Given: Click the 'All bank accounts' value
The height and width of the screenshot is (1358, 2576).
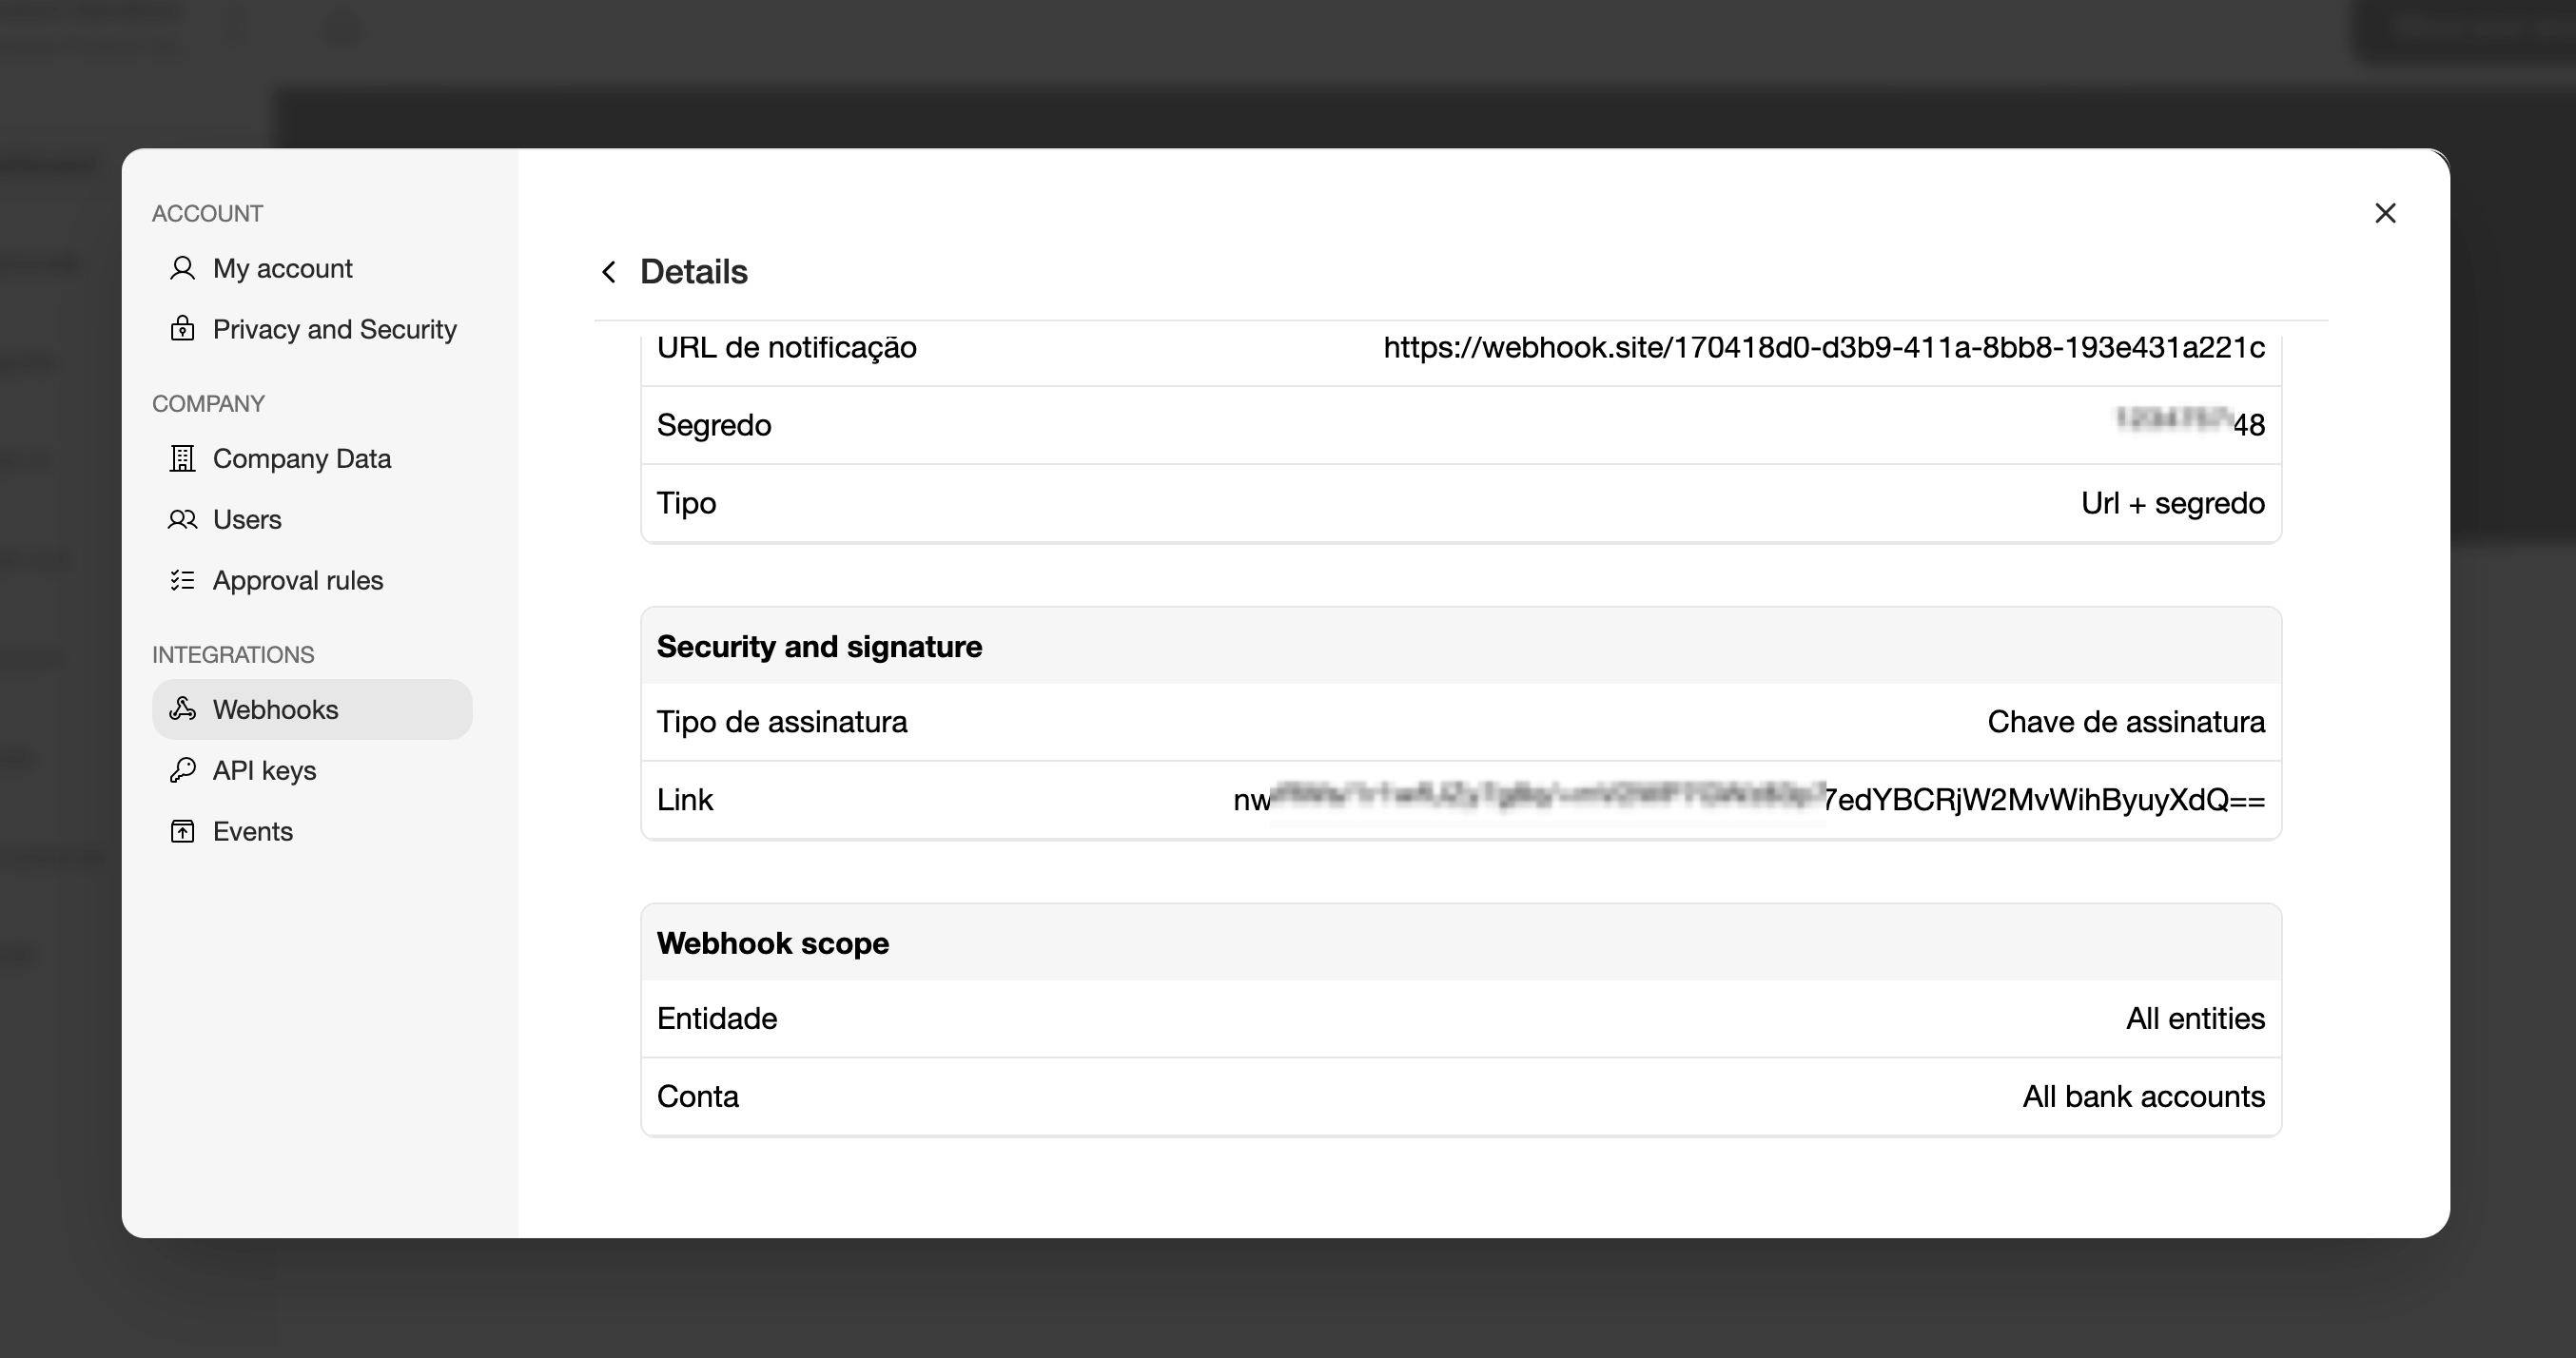Looking at the screenshot, I should click(x=2144, y=1097).
